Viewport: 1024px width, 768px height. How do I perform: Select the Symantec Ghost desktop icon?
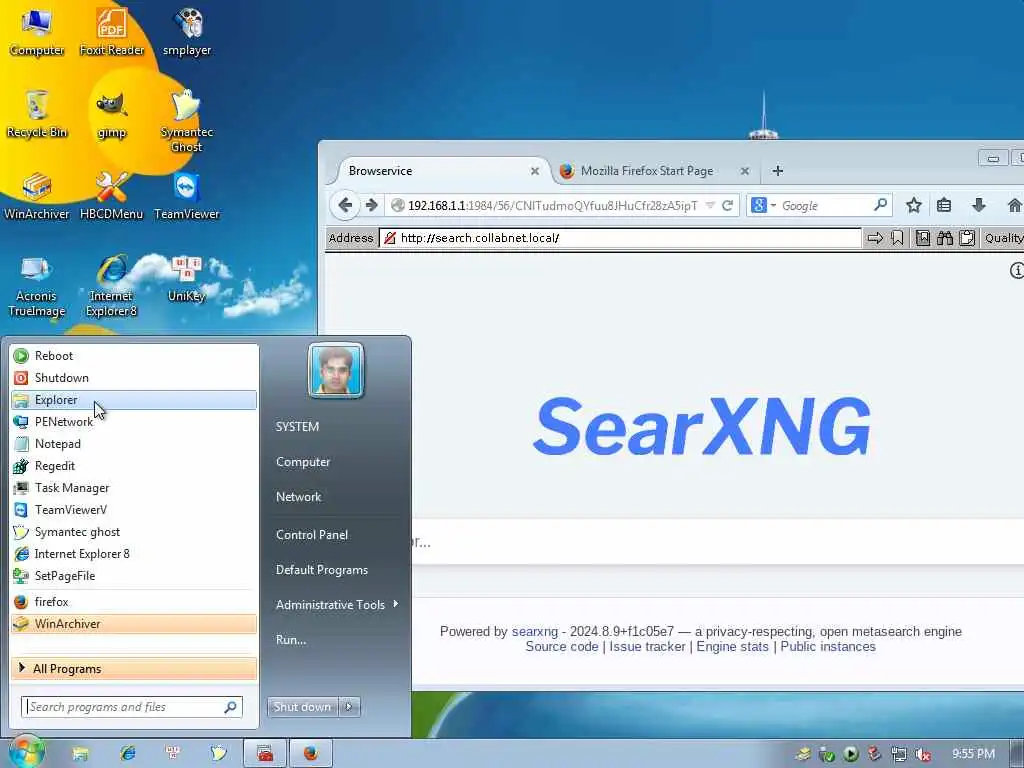187,121
